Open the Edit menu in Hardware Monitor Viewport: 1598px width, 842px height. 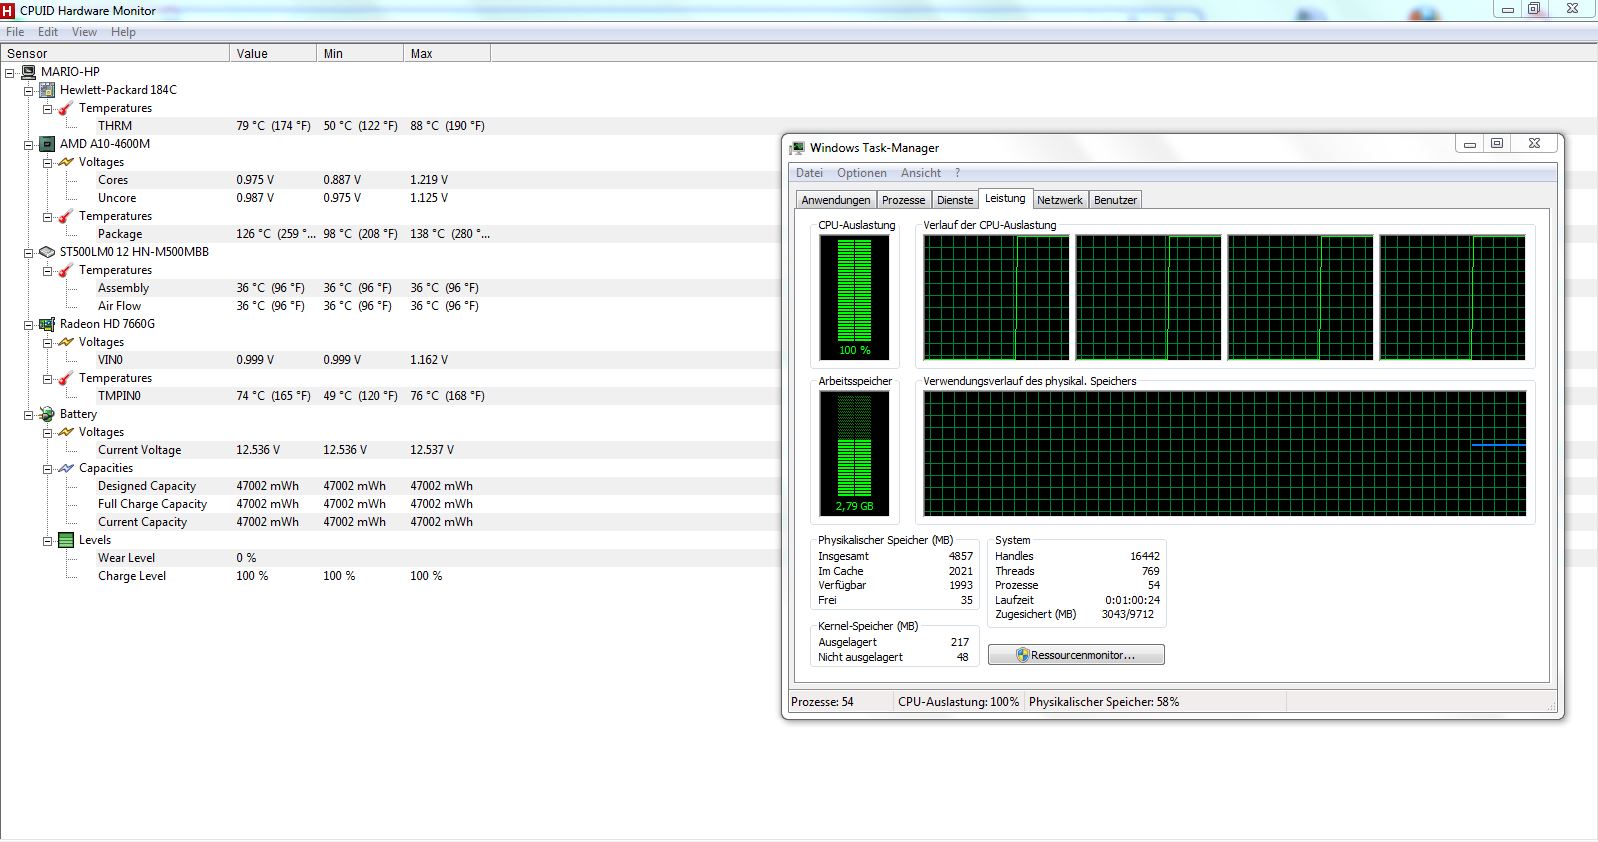(x=48, y=32)
